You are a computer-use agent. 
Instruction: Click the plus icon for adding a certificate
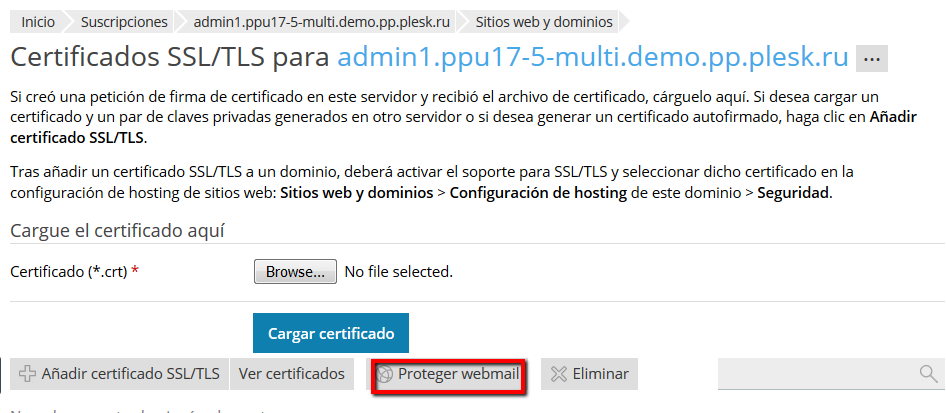(28, 374)
